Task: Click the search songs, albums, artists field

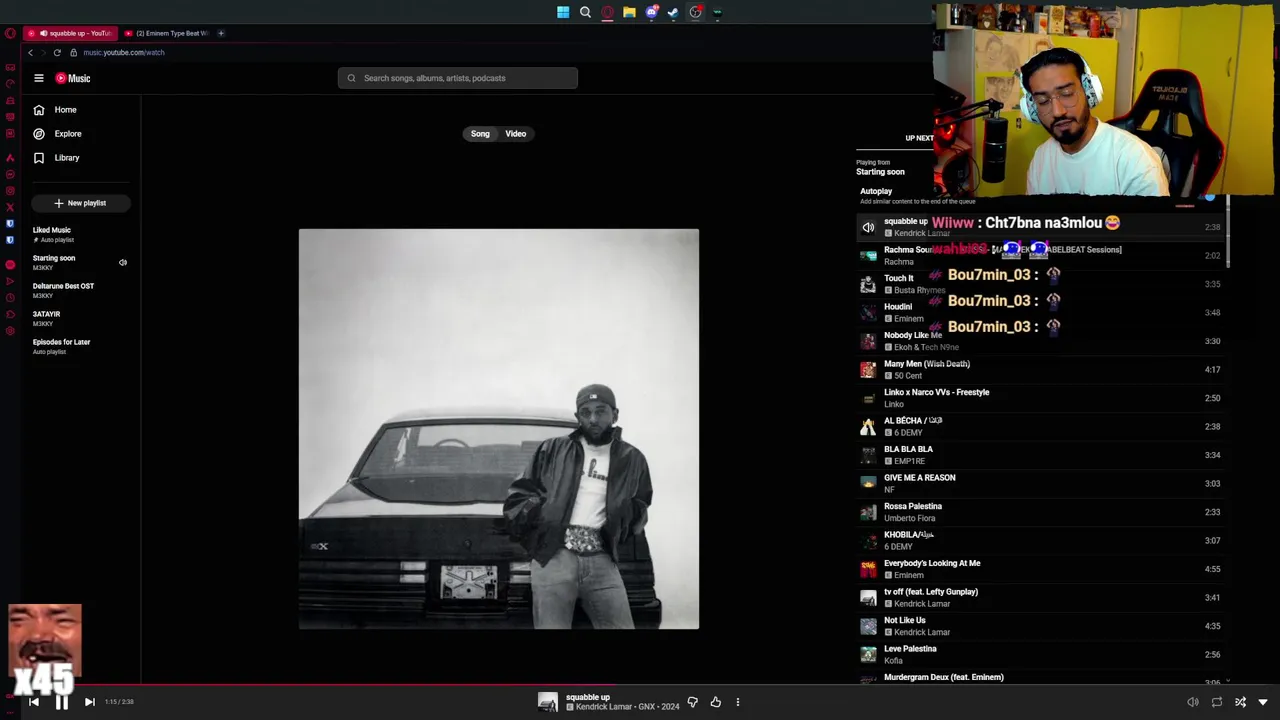Action: [457, 78]
